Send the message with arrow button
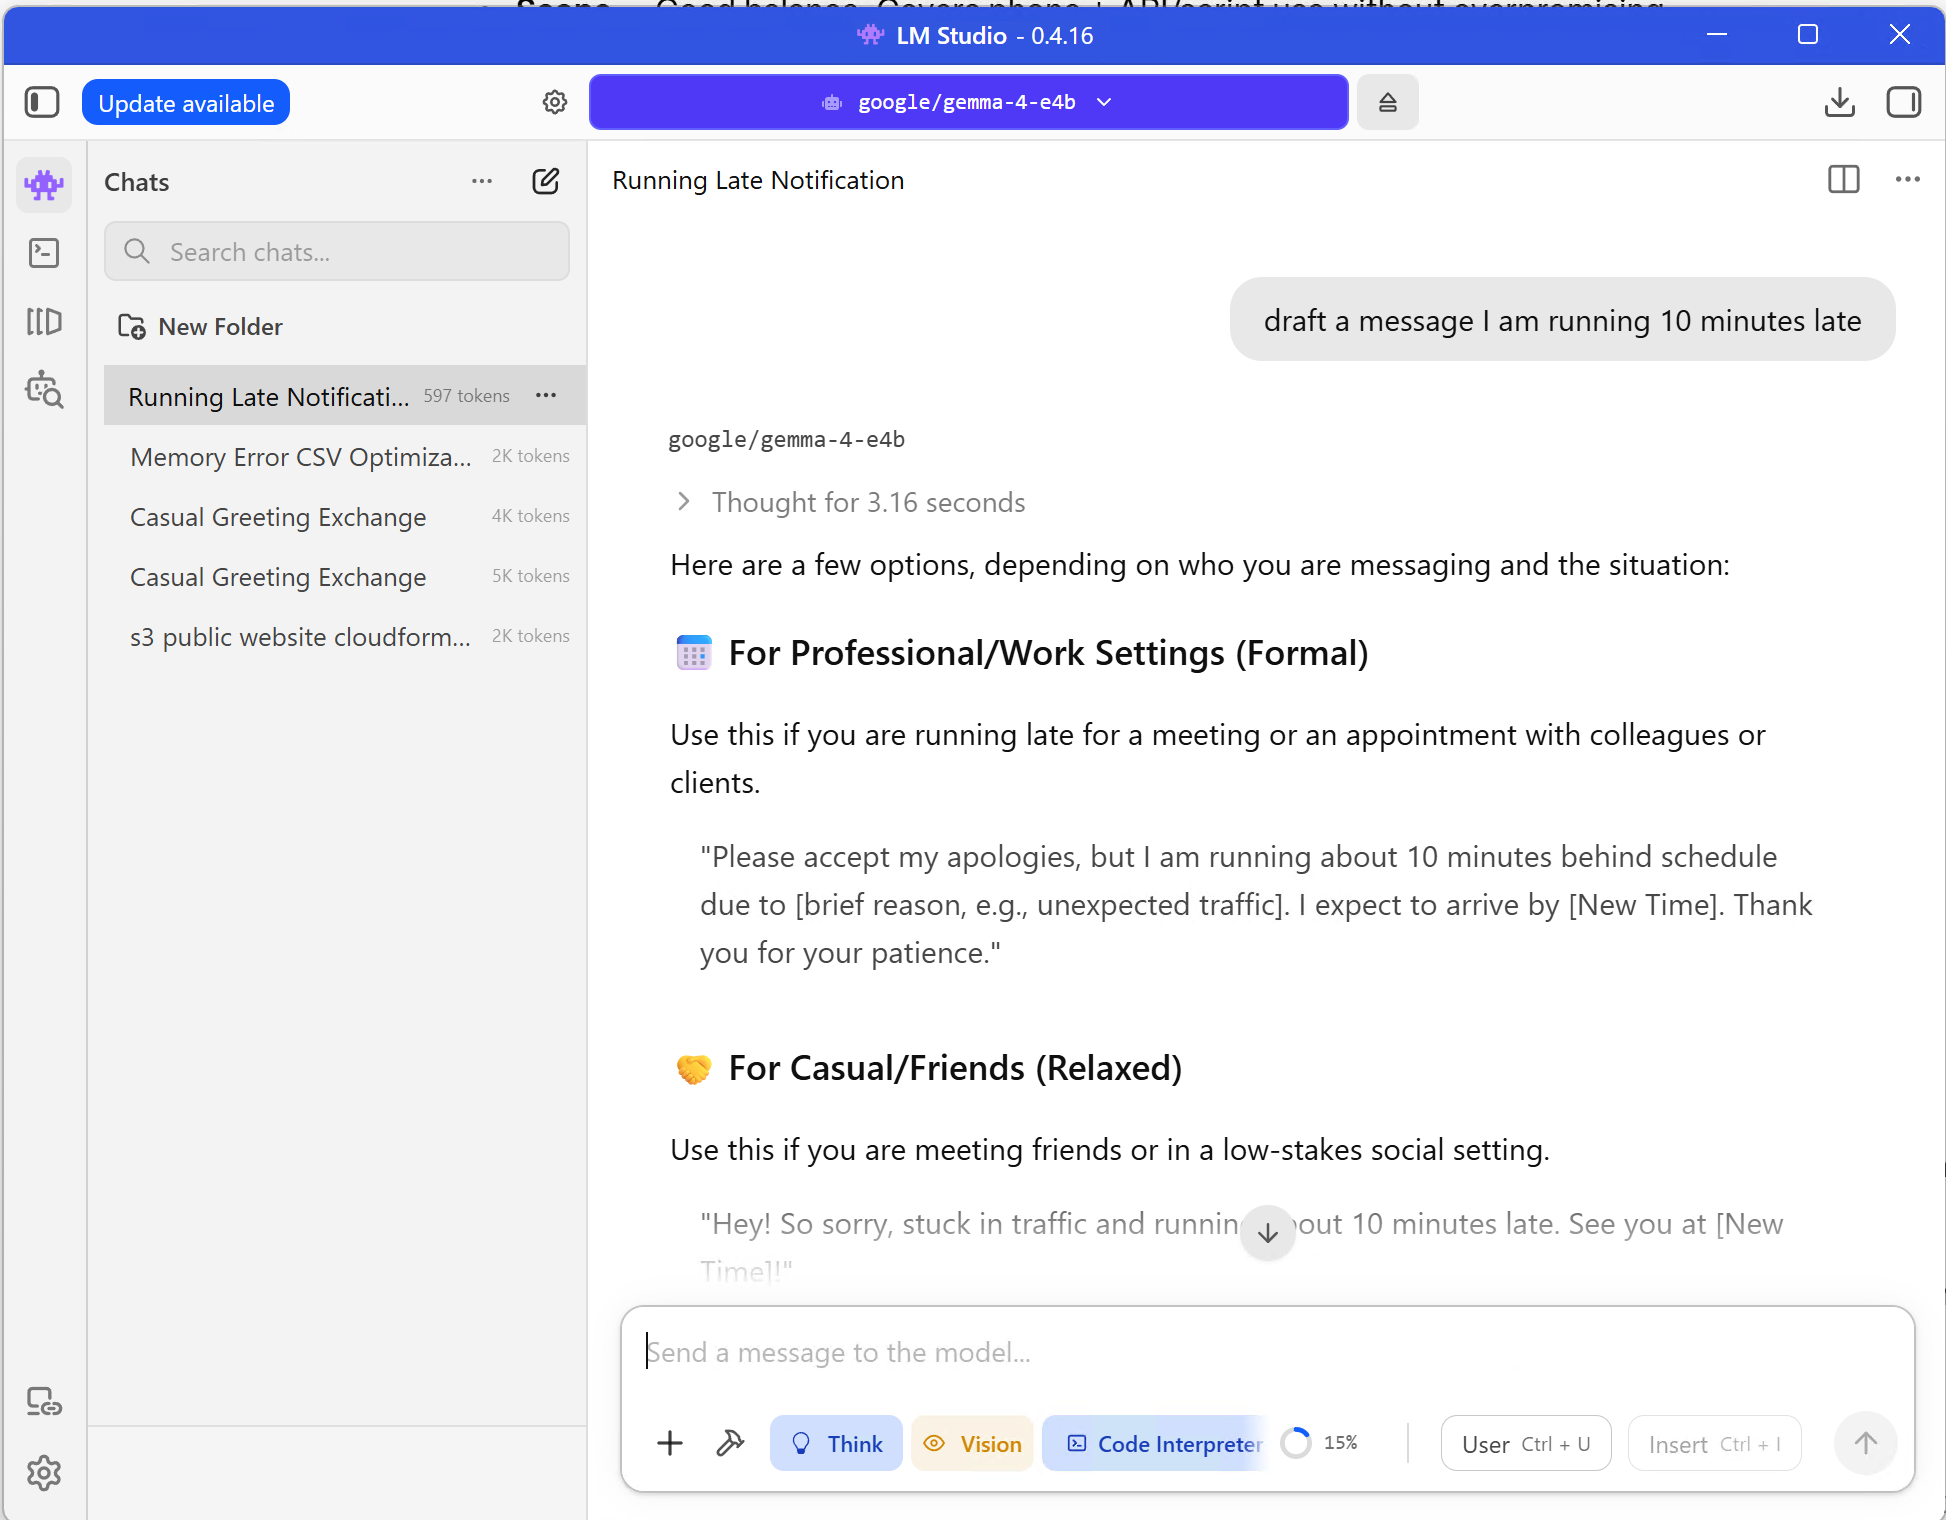The width and height of the screenshot is (1946, 1520). (1866, 1443)
